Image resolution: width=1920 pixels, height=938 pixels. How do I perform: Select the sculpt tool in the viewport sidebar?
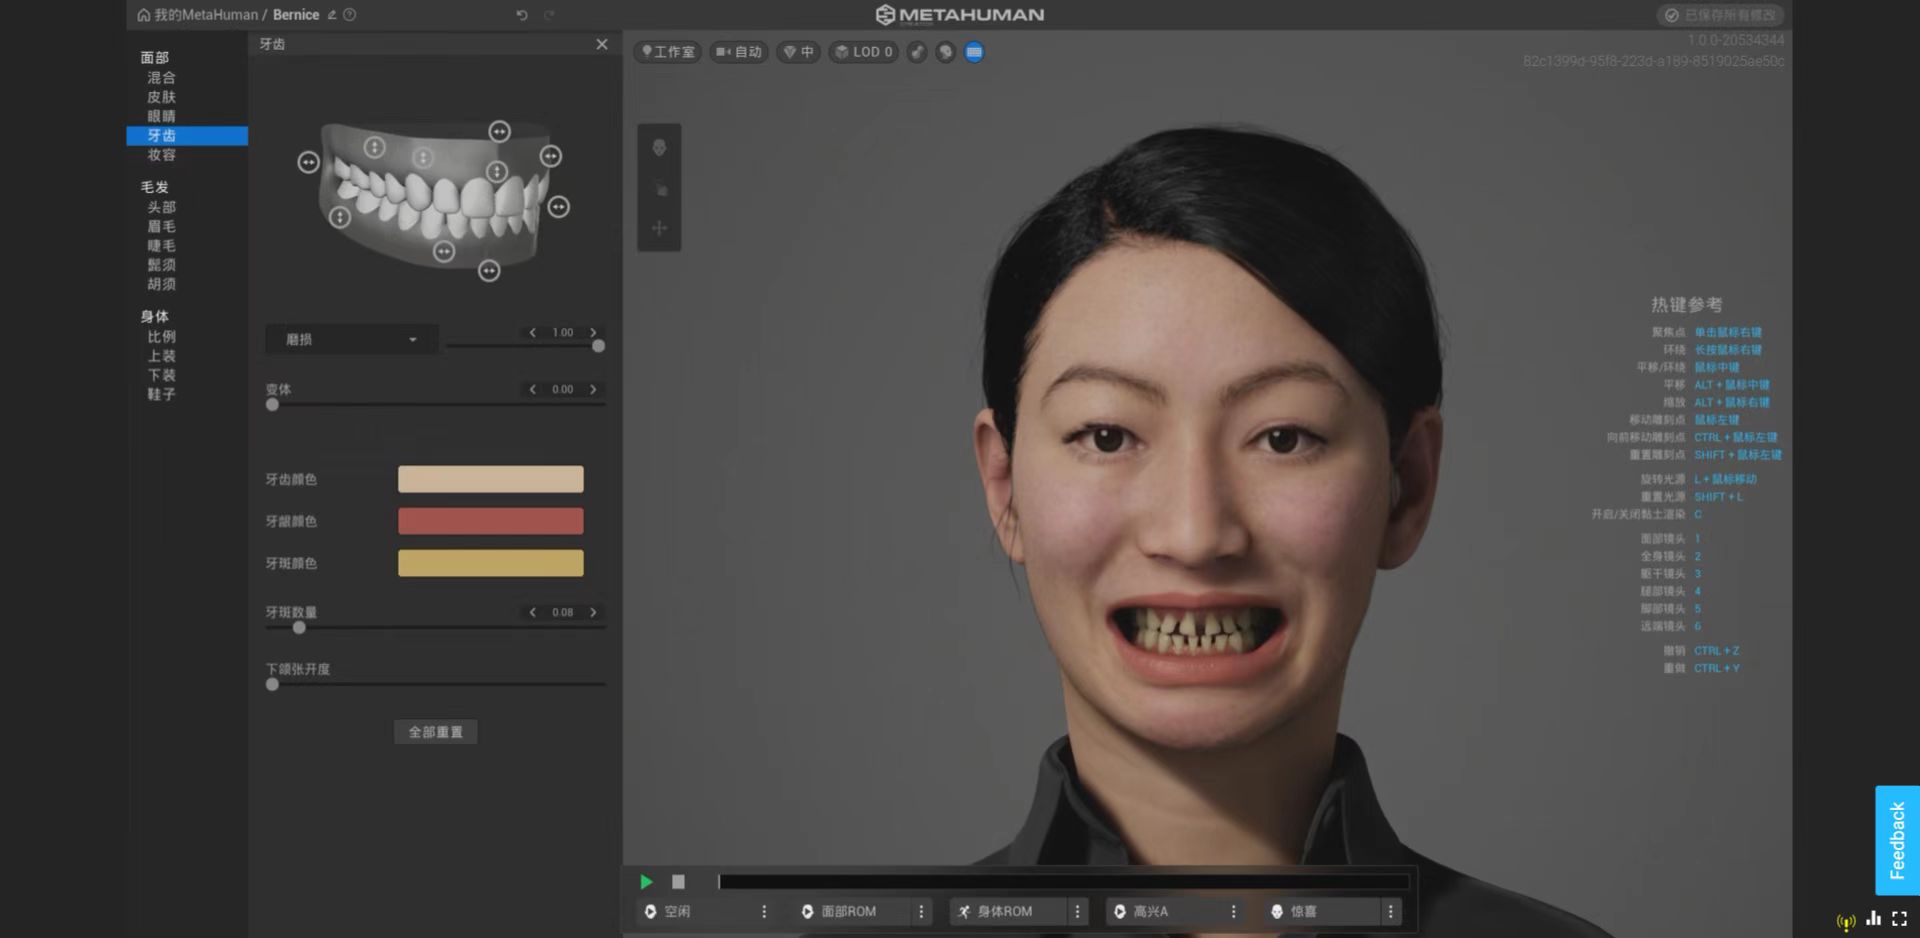659,189
